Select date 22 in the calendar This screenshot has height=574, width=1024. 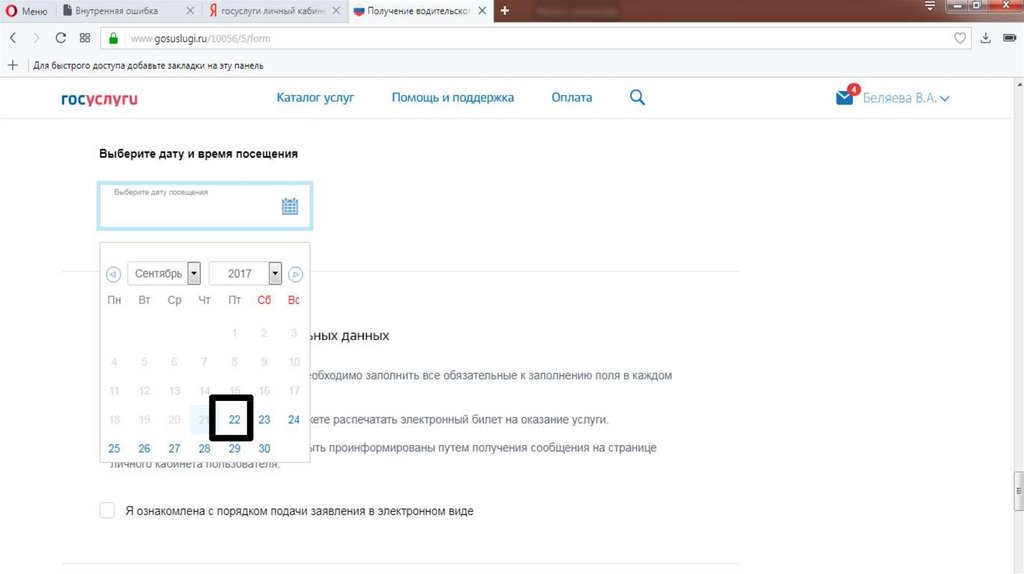pos(234,420)
